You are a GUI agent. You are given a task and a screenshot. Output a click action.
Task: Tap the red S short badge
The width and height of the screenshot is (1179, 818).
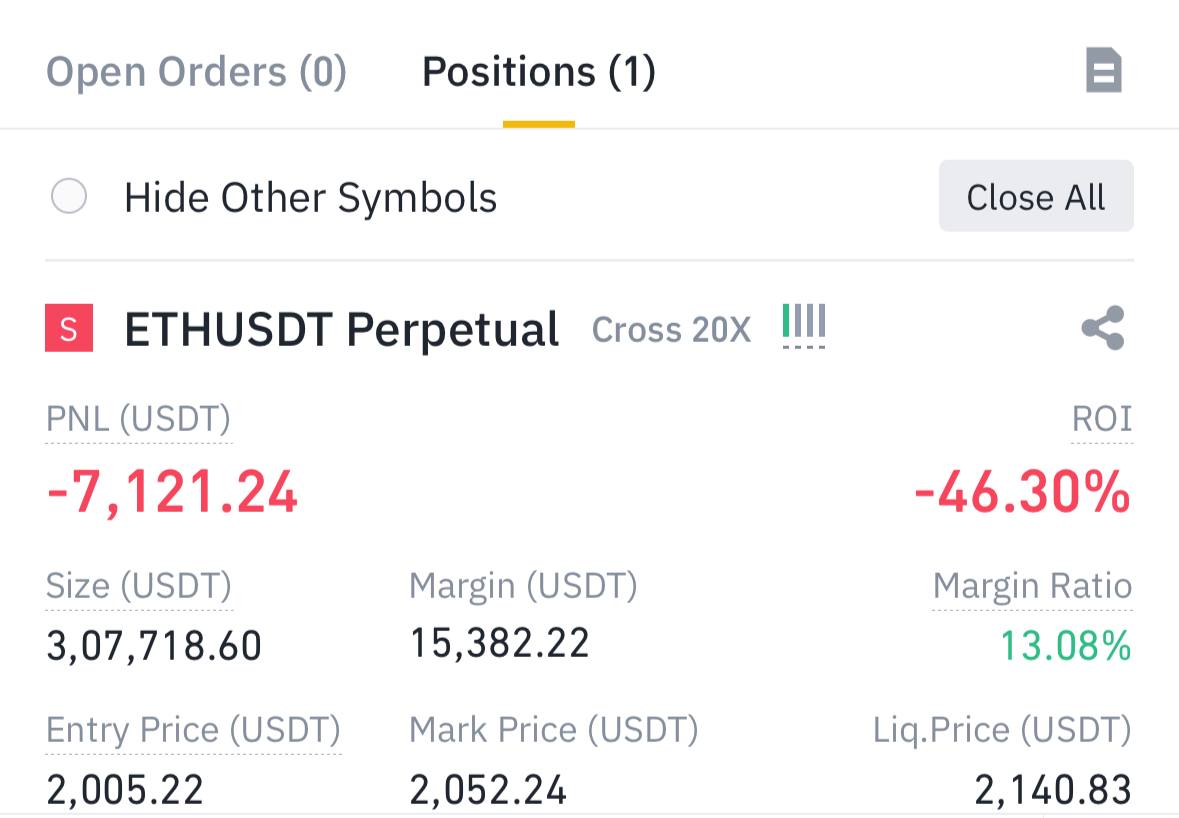click(69, 329)
